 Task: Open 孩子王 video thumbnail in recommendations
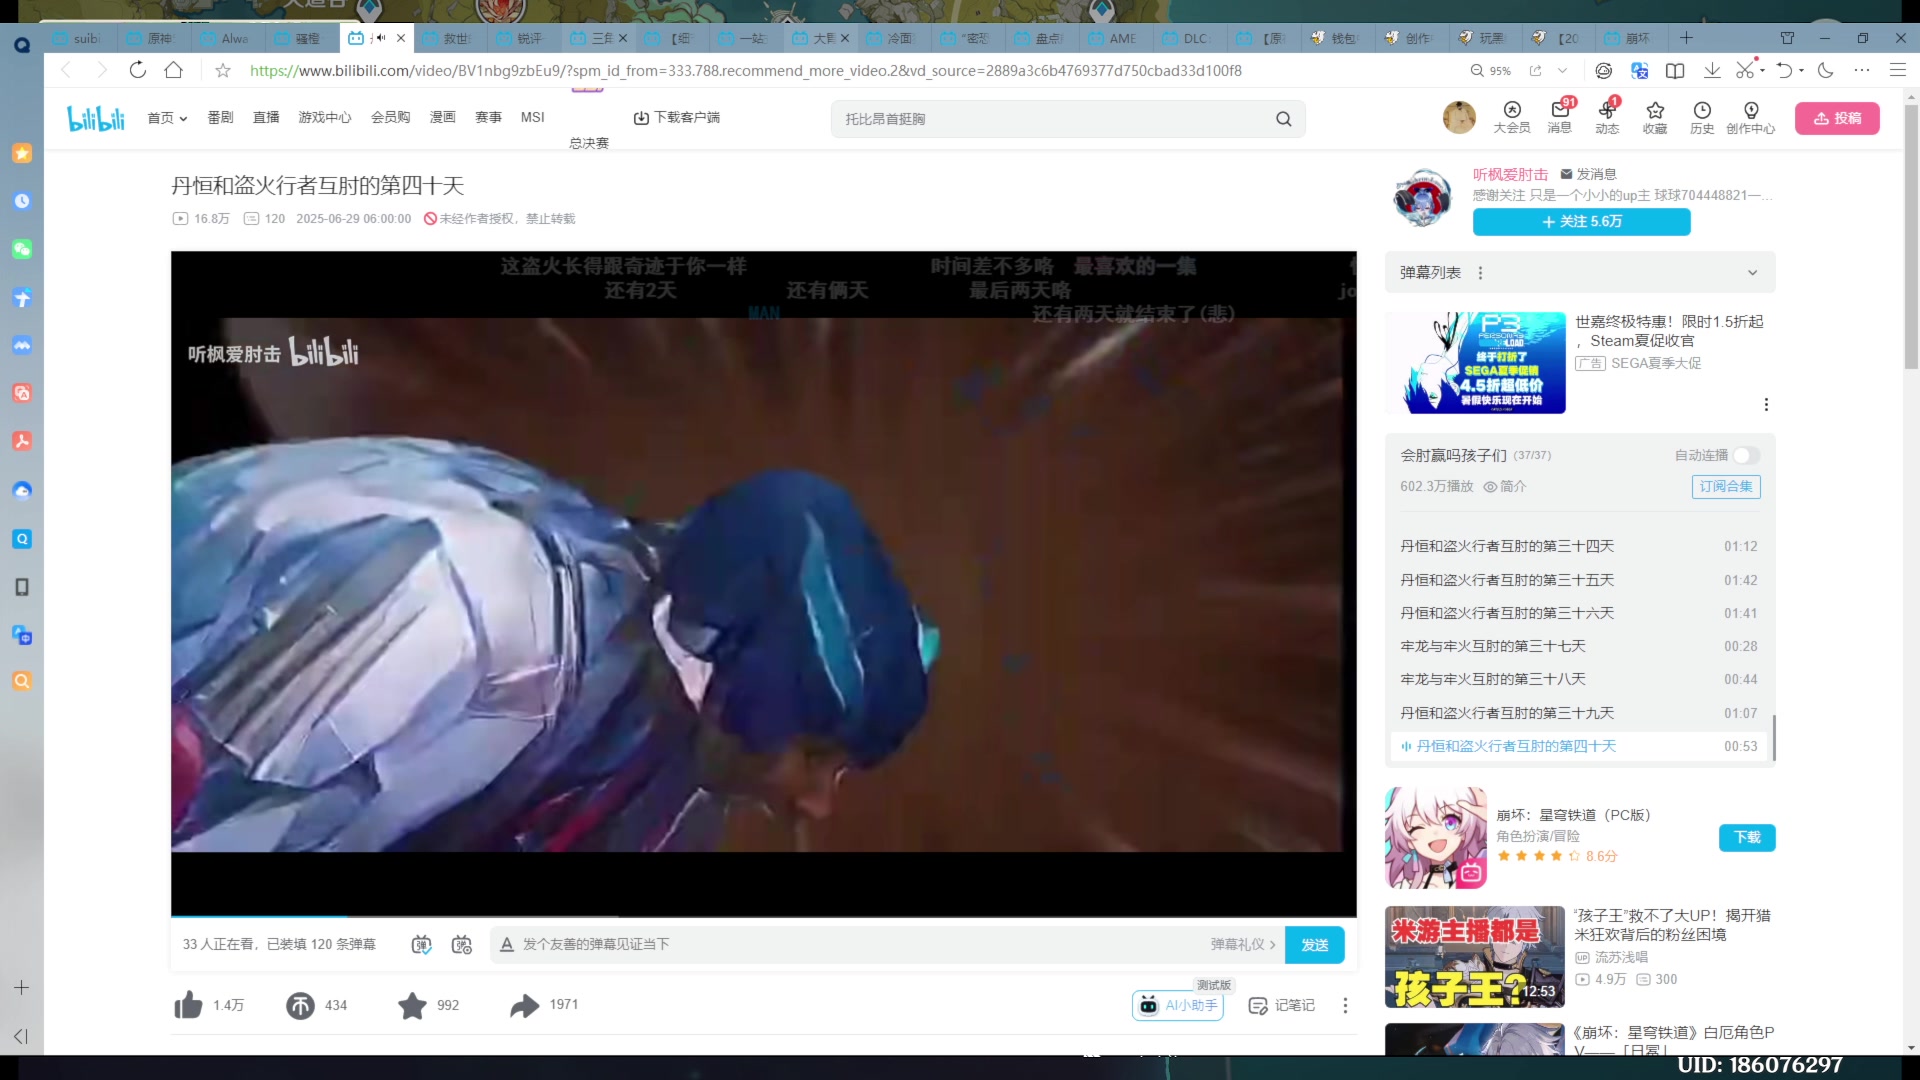(1474, 957)
